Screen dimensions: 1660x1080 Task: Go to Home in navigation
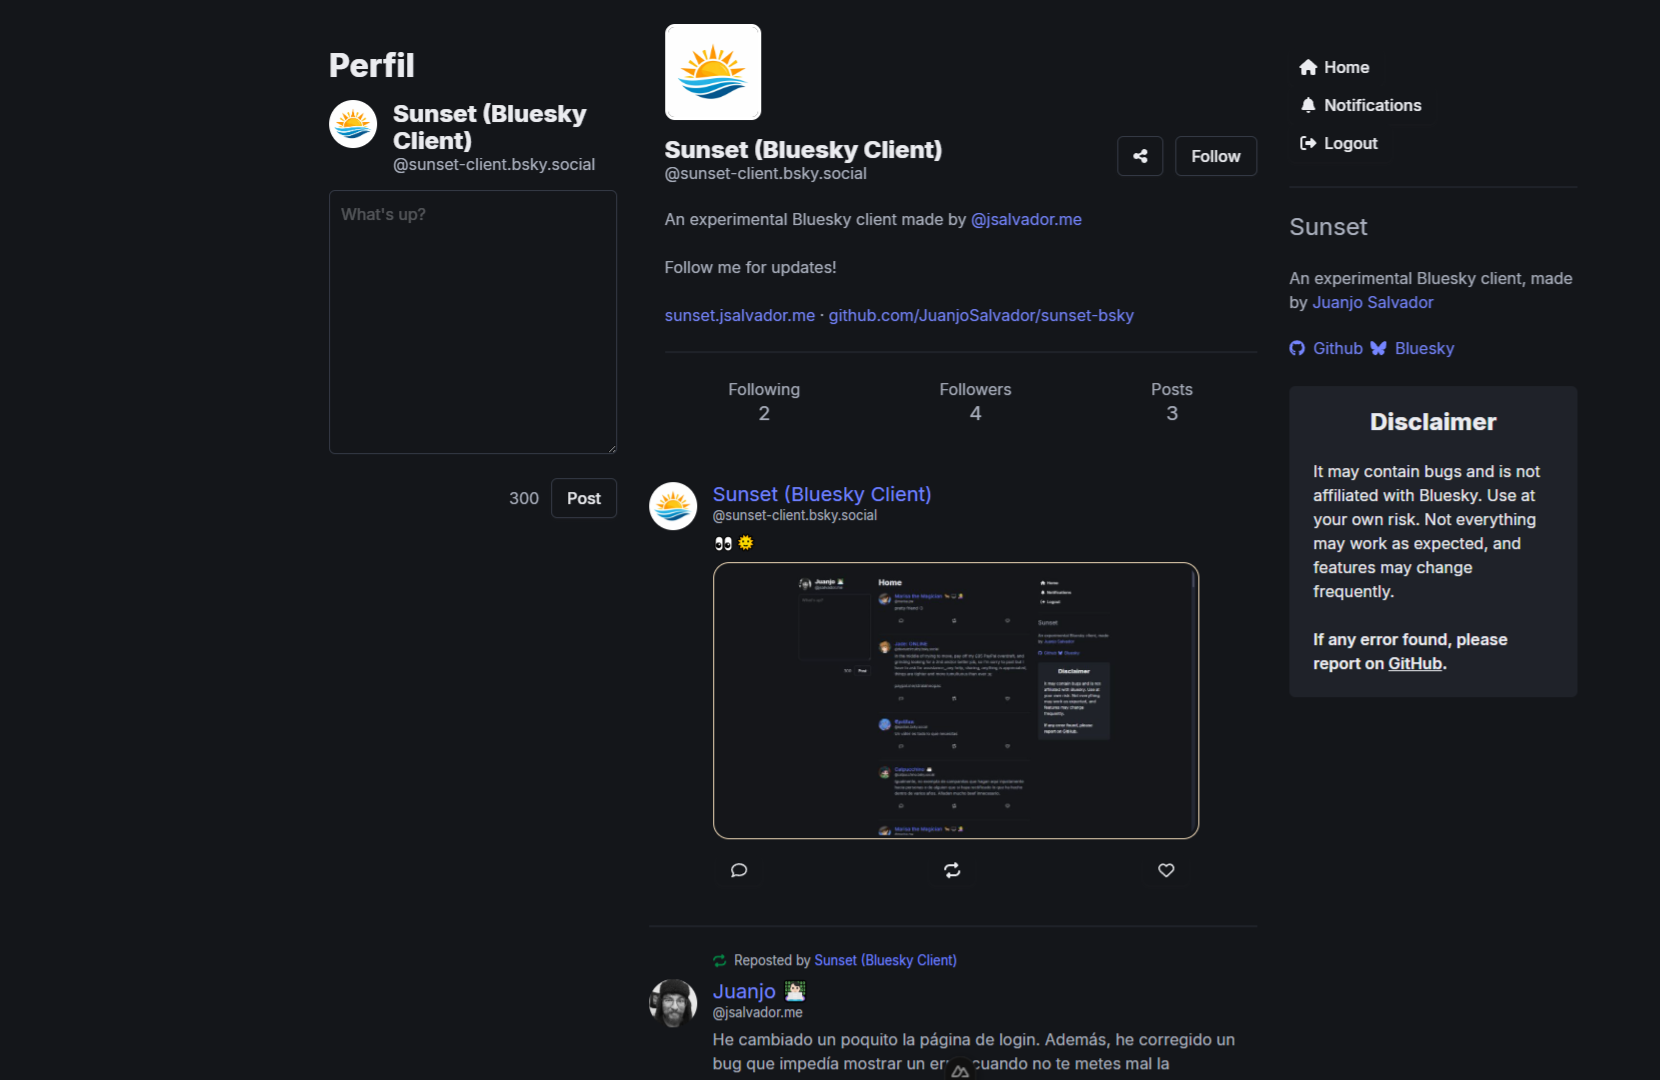click(x=1335, y=67)
